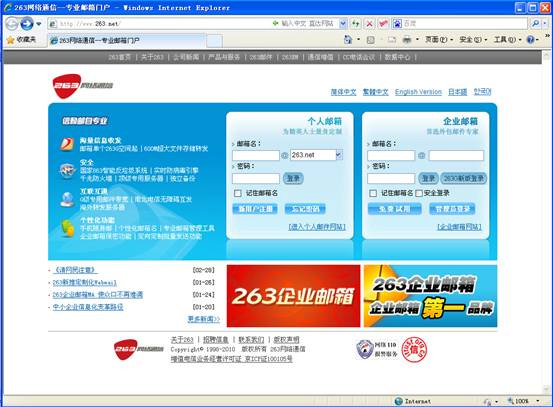Open the address bar history dropdown
The image size is (553, 407).
pos(342,24)
